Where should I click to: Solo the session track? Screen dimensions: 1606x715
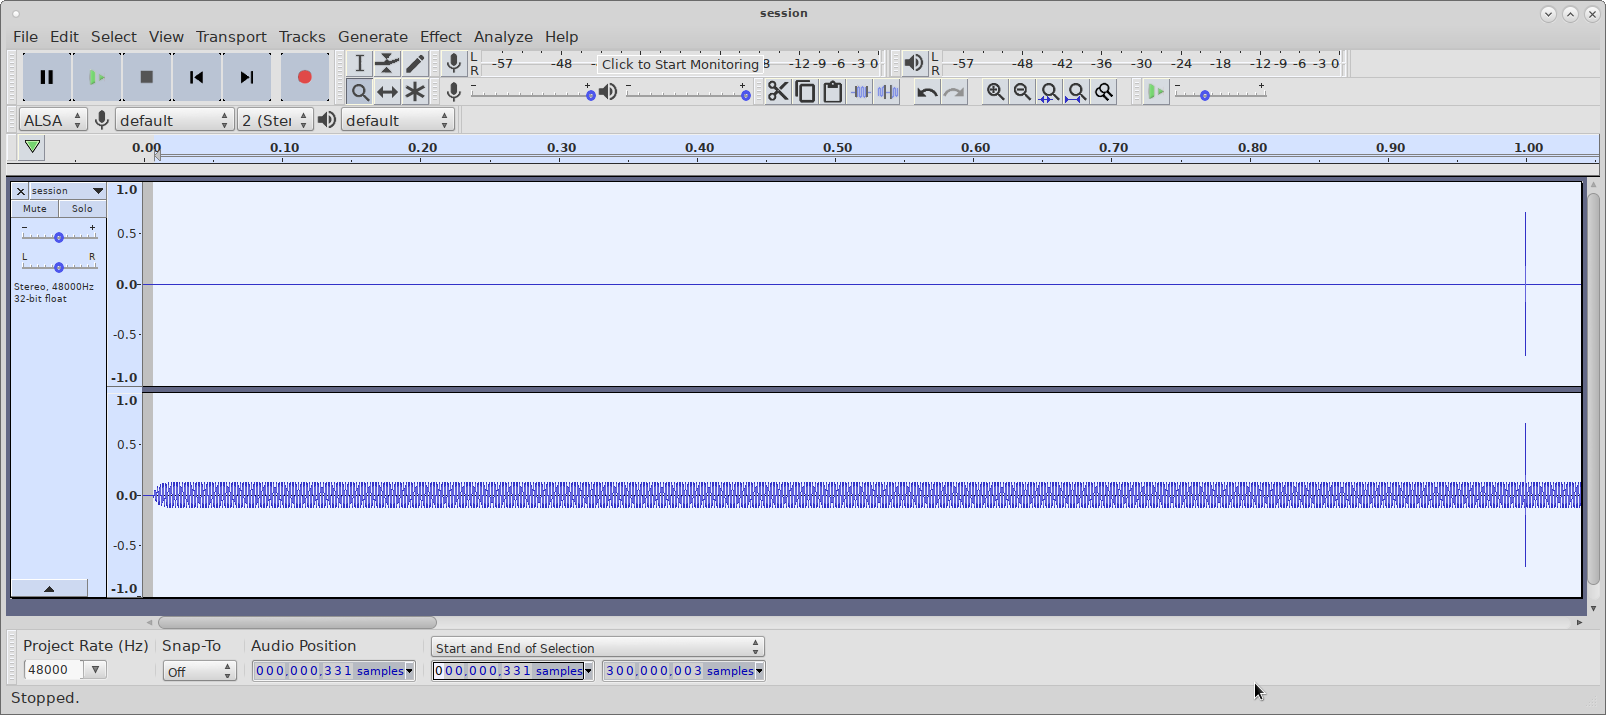[82, 209]
